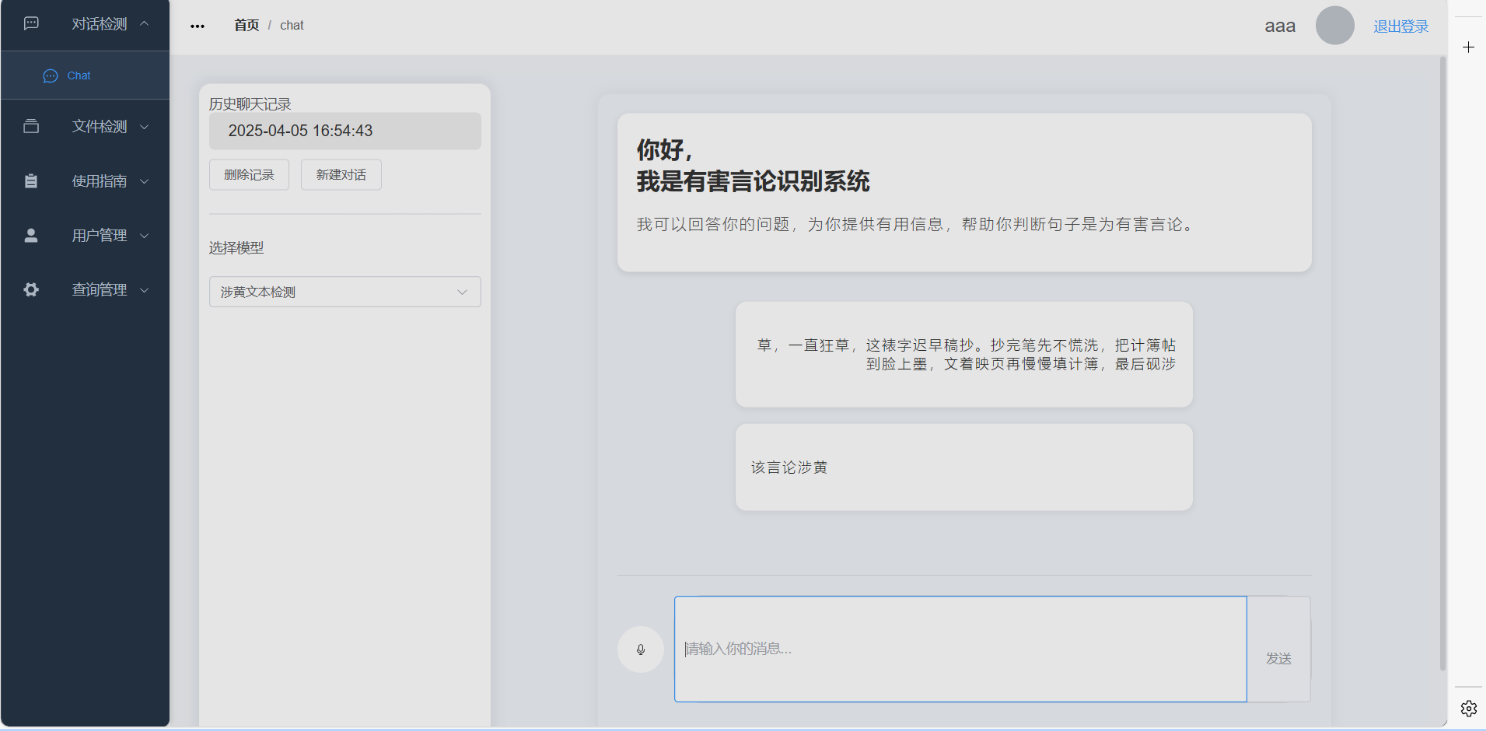
Task: Click the chat breadcrumb text
Action: pos(292,25)
